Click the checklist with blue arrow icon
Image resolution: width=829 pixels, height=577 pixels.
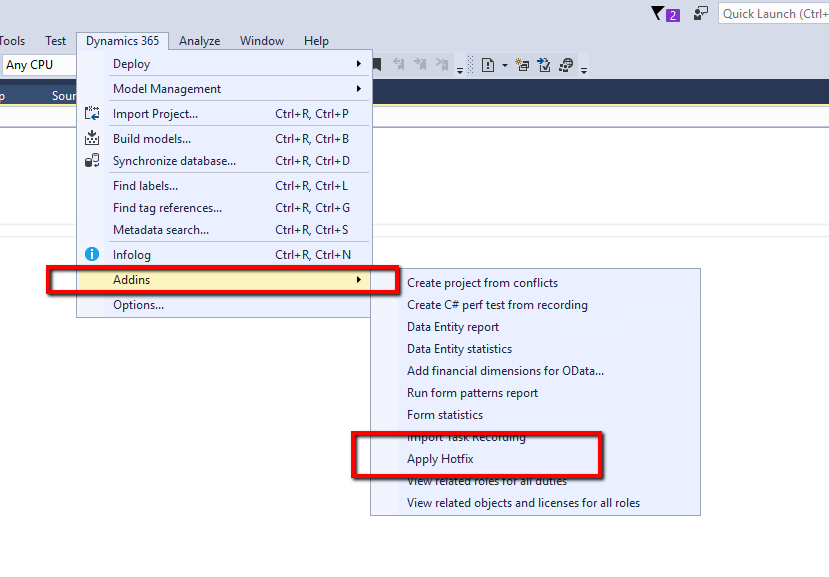[x=544, y=65]
